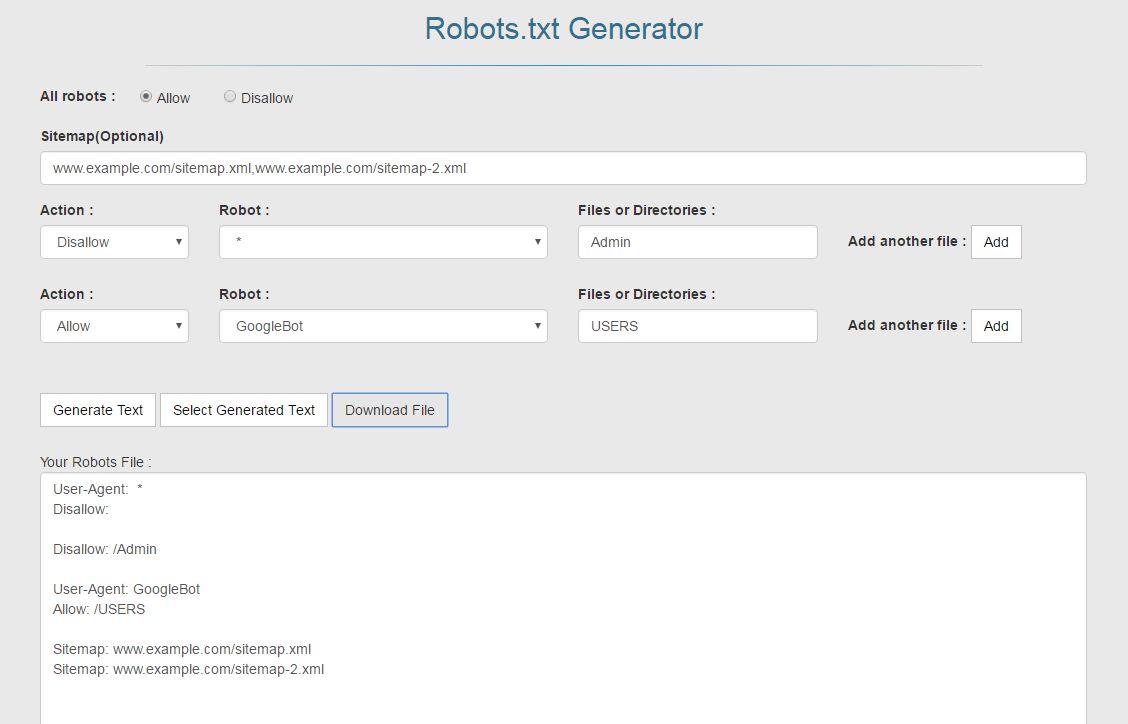Screen dimensions: 1128x724
Task: Click the 'Sitemap: www.example.com/sitemap-2.xml' output line
Action: pyautogui.click(x=188, y=669)
